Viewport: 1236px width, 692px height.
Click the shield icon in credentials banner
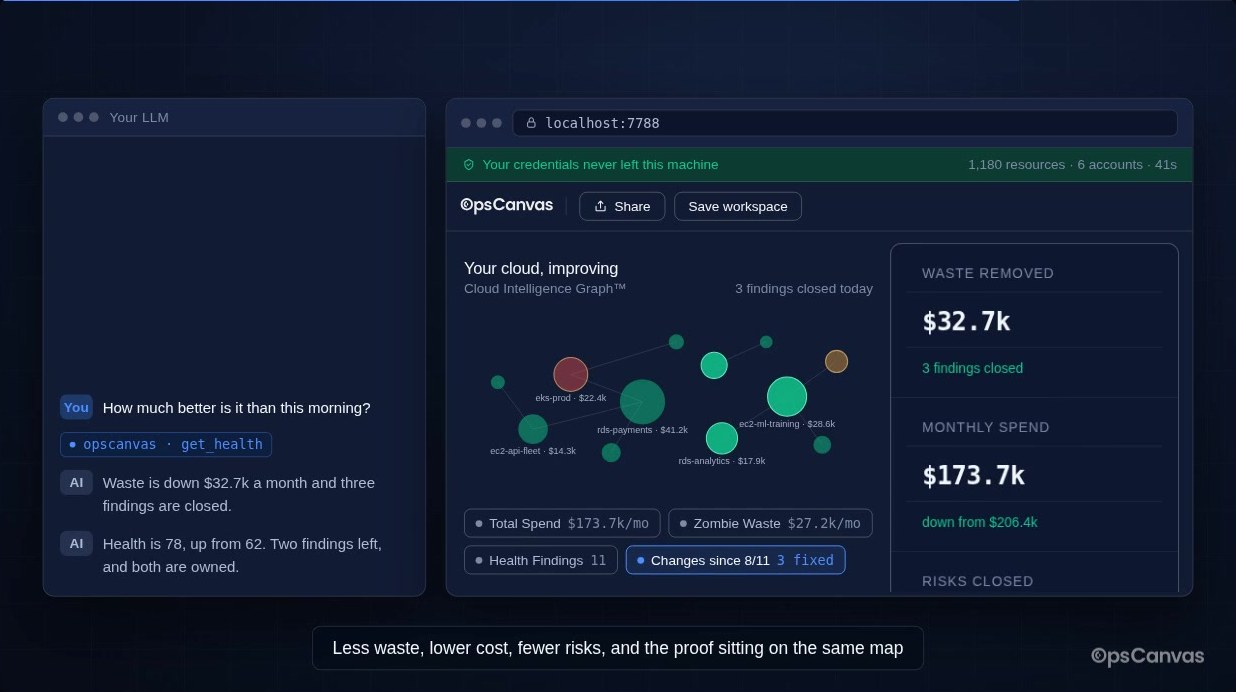(468, 164)
